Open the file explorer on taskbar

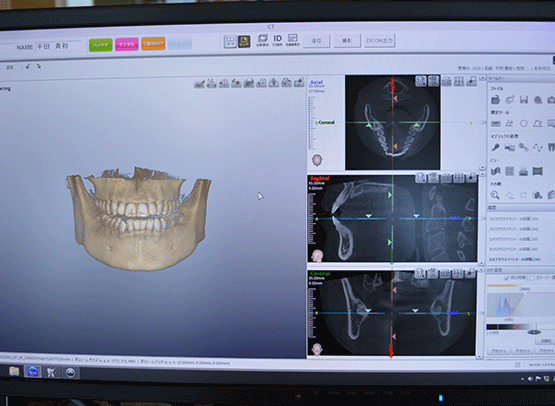[14, 371]
